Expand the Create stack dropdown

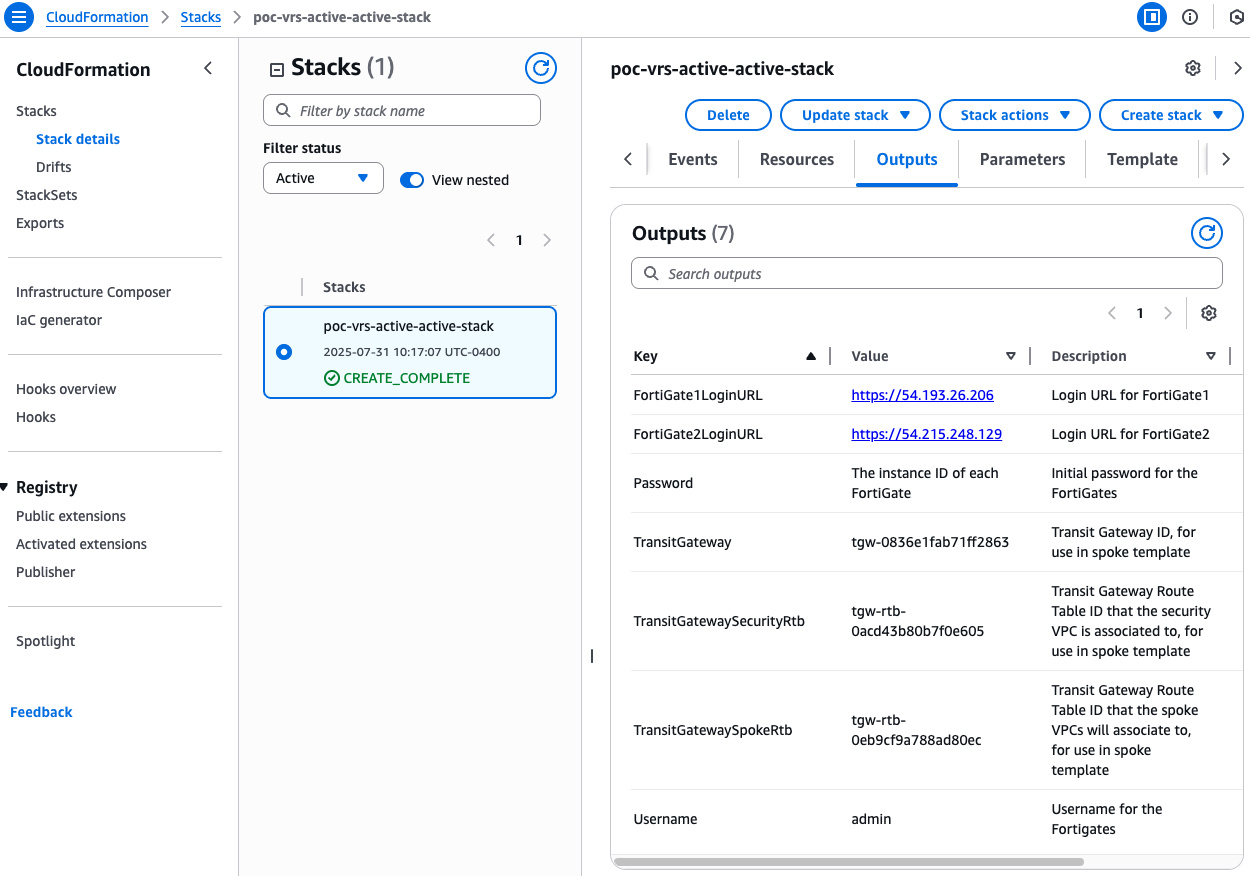(x=1171, y=115)
